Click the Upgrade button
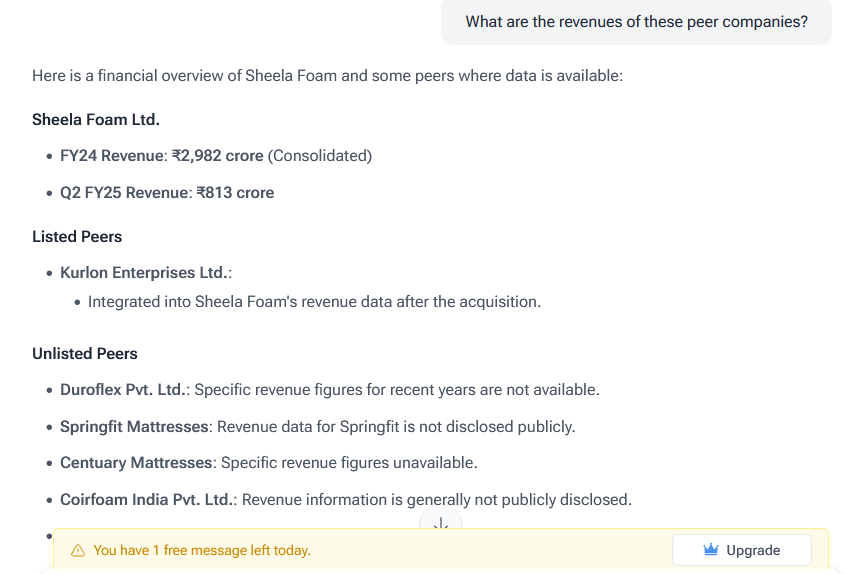Screen dimensions: 852x574 point(742,550)
